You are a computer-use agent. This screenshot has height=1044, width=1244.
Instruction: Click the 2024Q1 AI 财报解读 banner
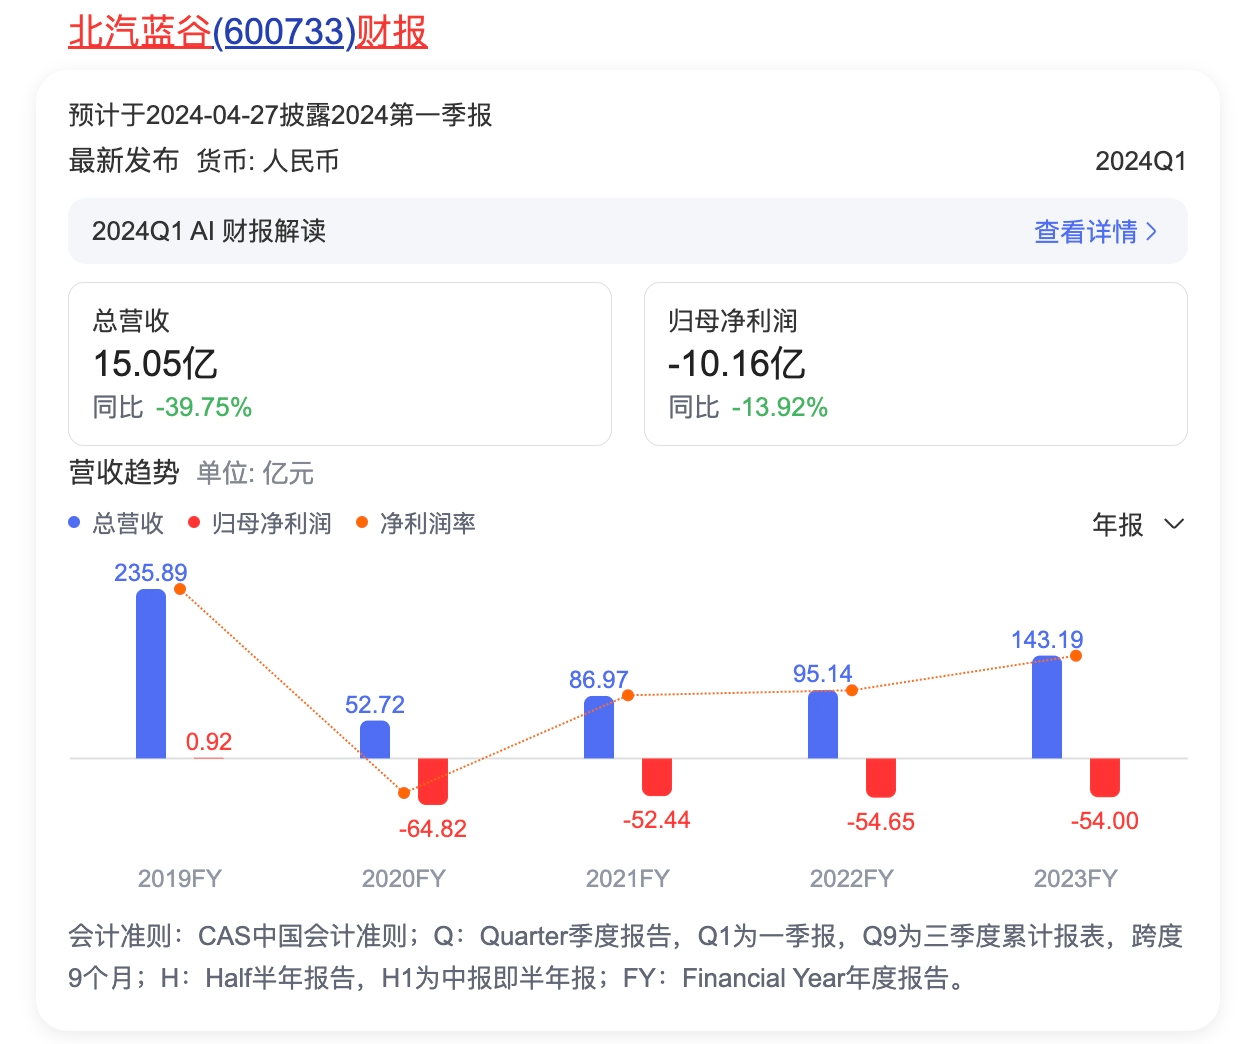[628, 231]
